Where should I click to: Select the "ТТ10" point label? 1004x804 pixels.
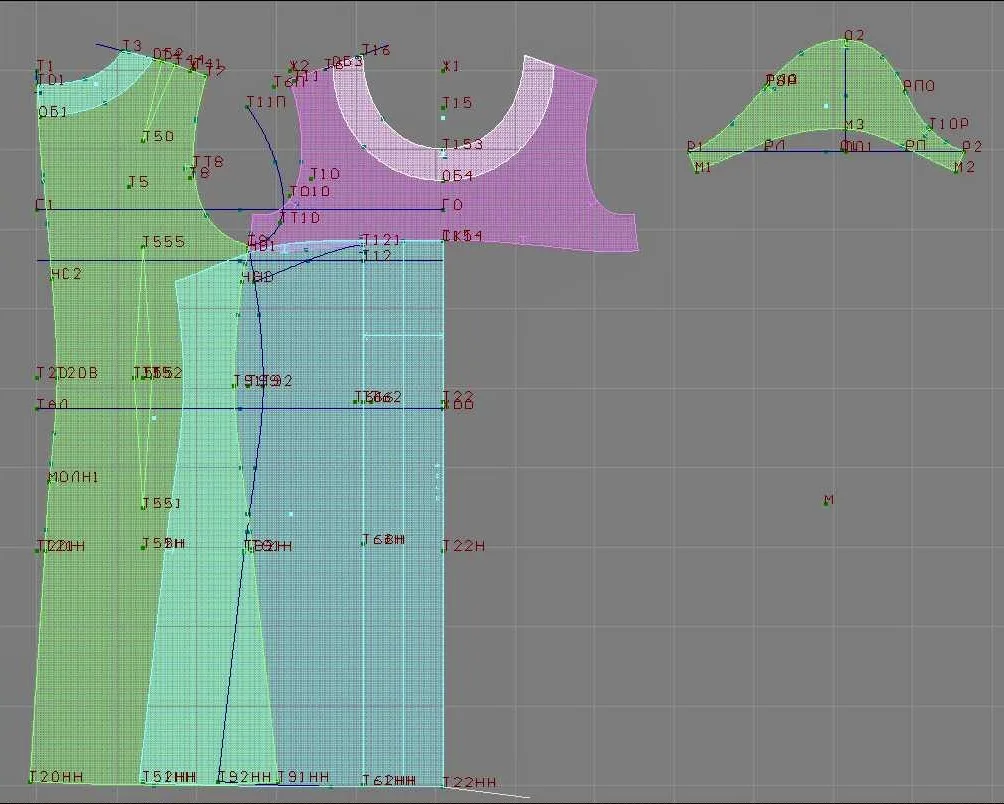(300, 218)
